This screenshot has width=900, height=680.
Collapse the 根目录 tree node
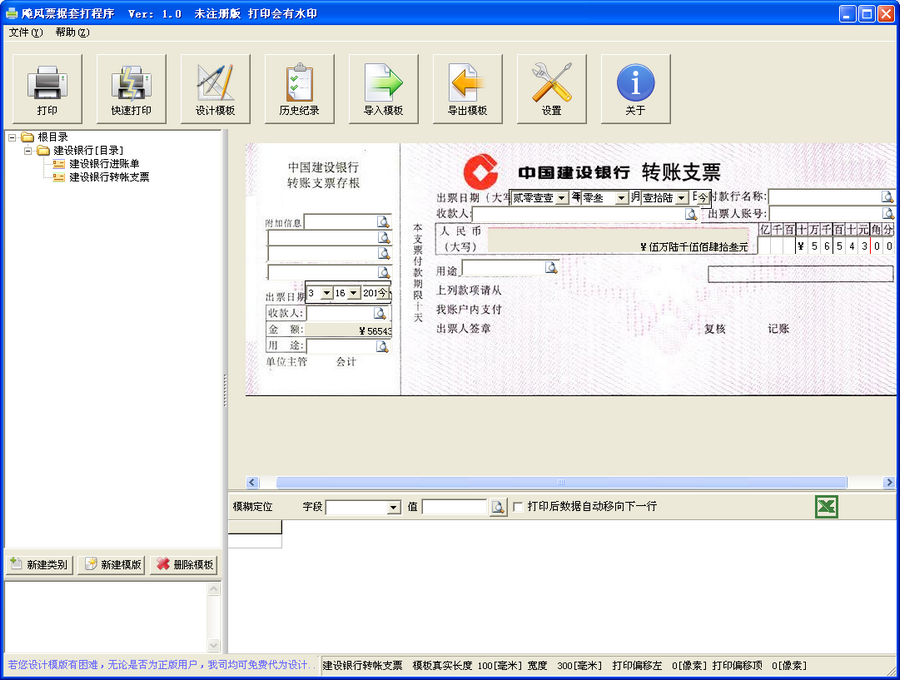pyautogui.click(x=11, y=137)
